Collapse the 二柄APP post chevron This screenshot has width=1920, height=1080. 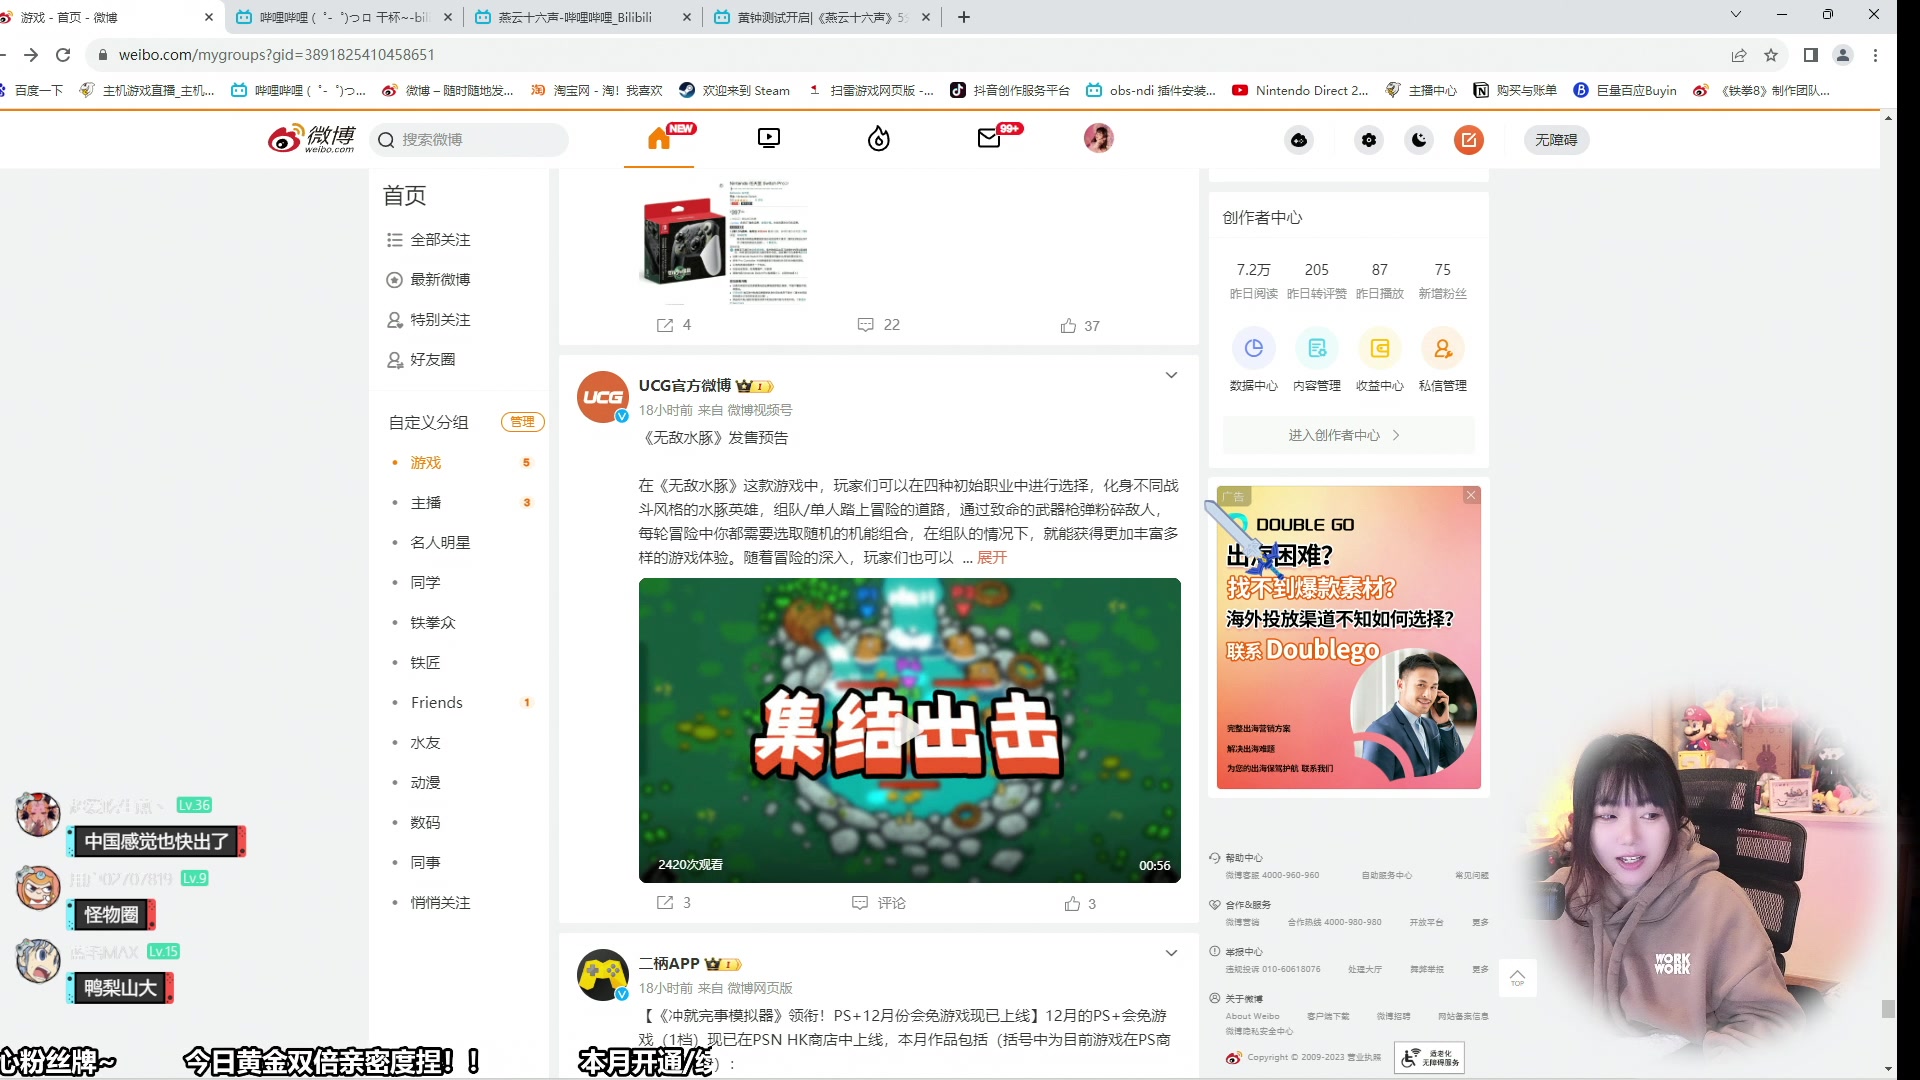coord(1171,953)
